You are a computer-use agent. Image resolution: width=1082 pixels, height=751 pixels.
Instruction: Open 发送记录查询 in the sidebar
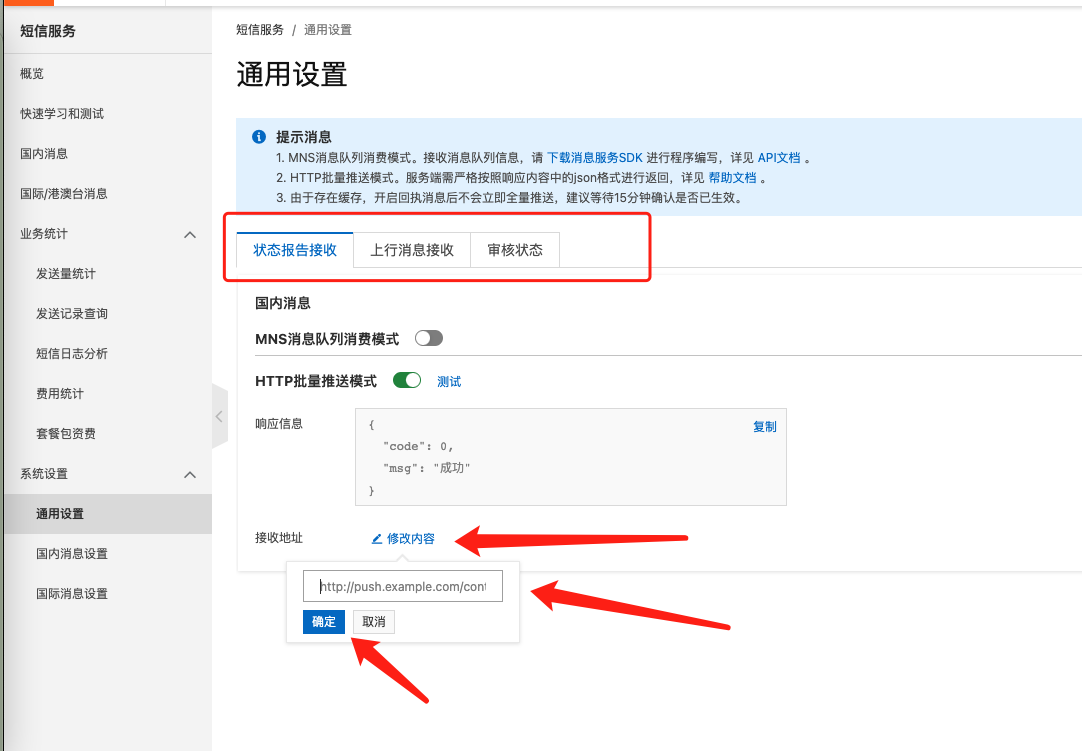72,314
